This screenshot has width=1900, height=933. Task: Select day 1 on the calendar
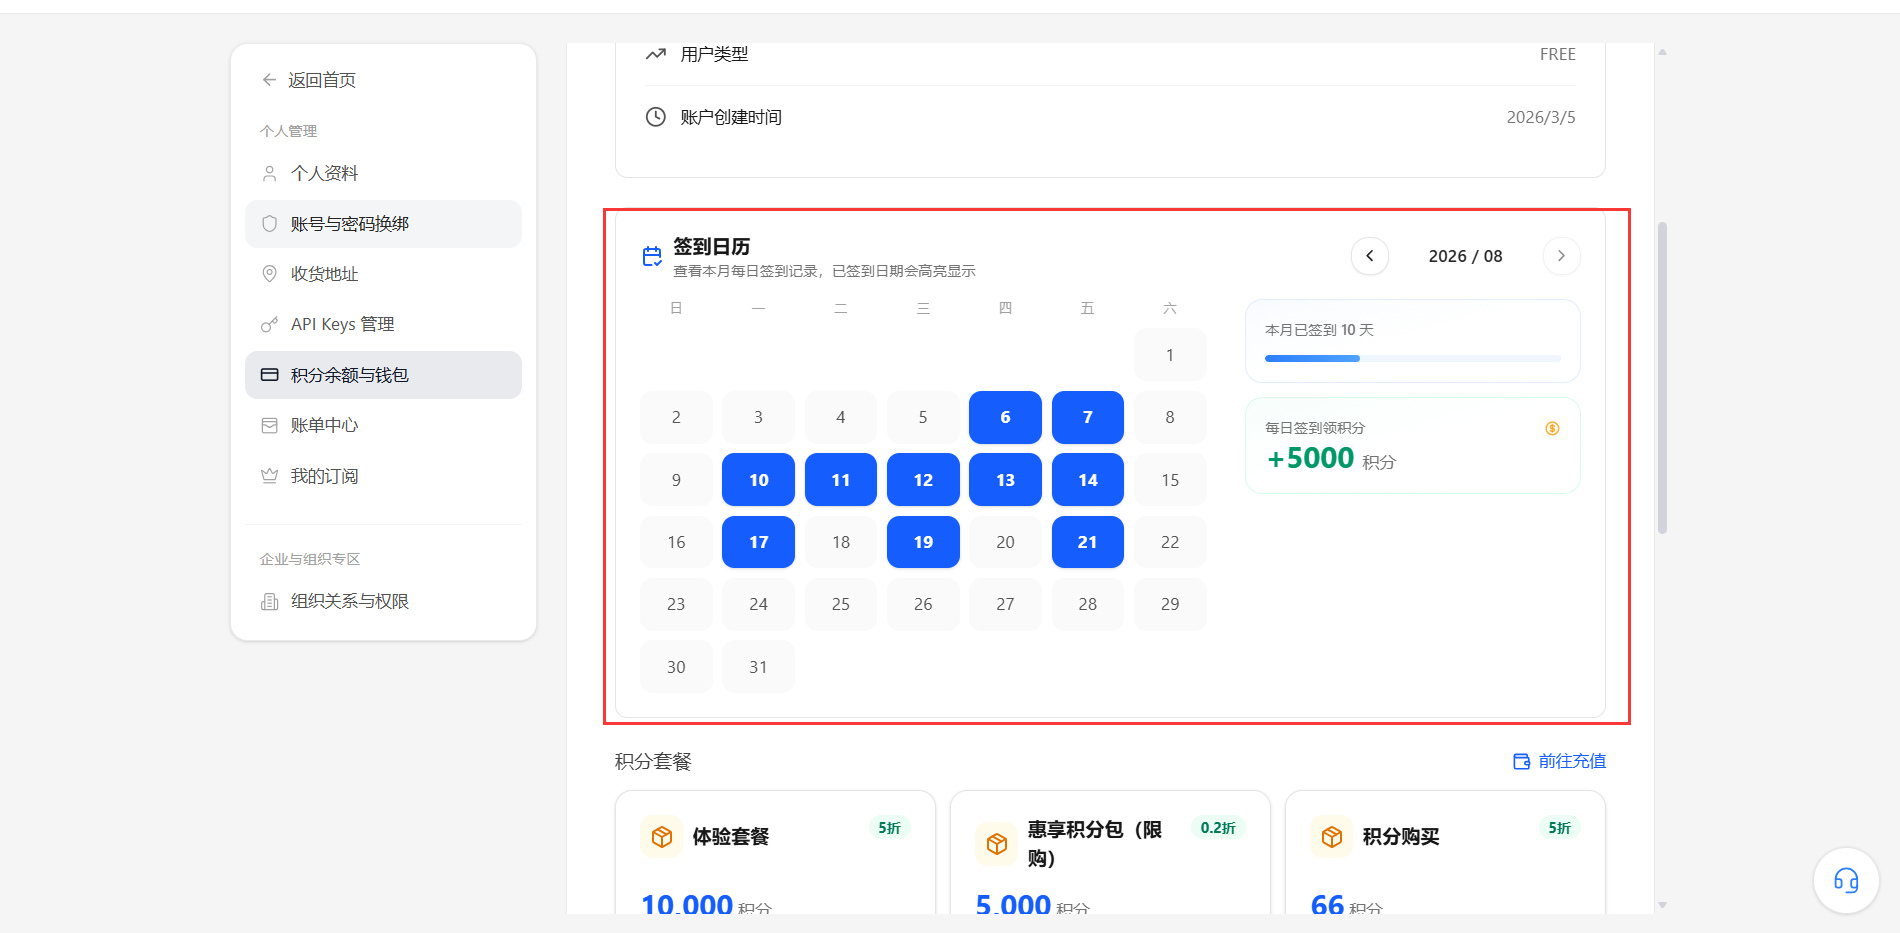(x=1170, y=355)
